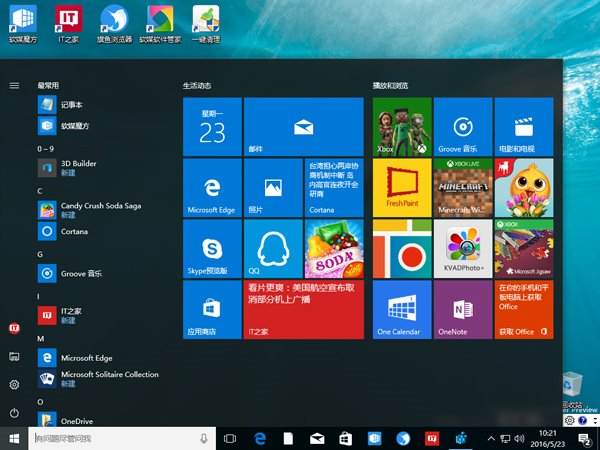The width and height of the screenshot is (600, 450).
Task: Open the Action Center notification icon
Action: tap(584, 439)
